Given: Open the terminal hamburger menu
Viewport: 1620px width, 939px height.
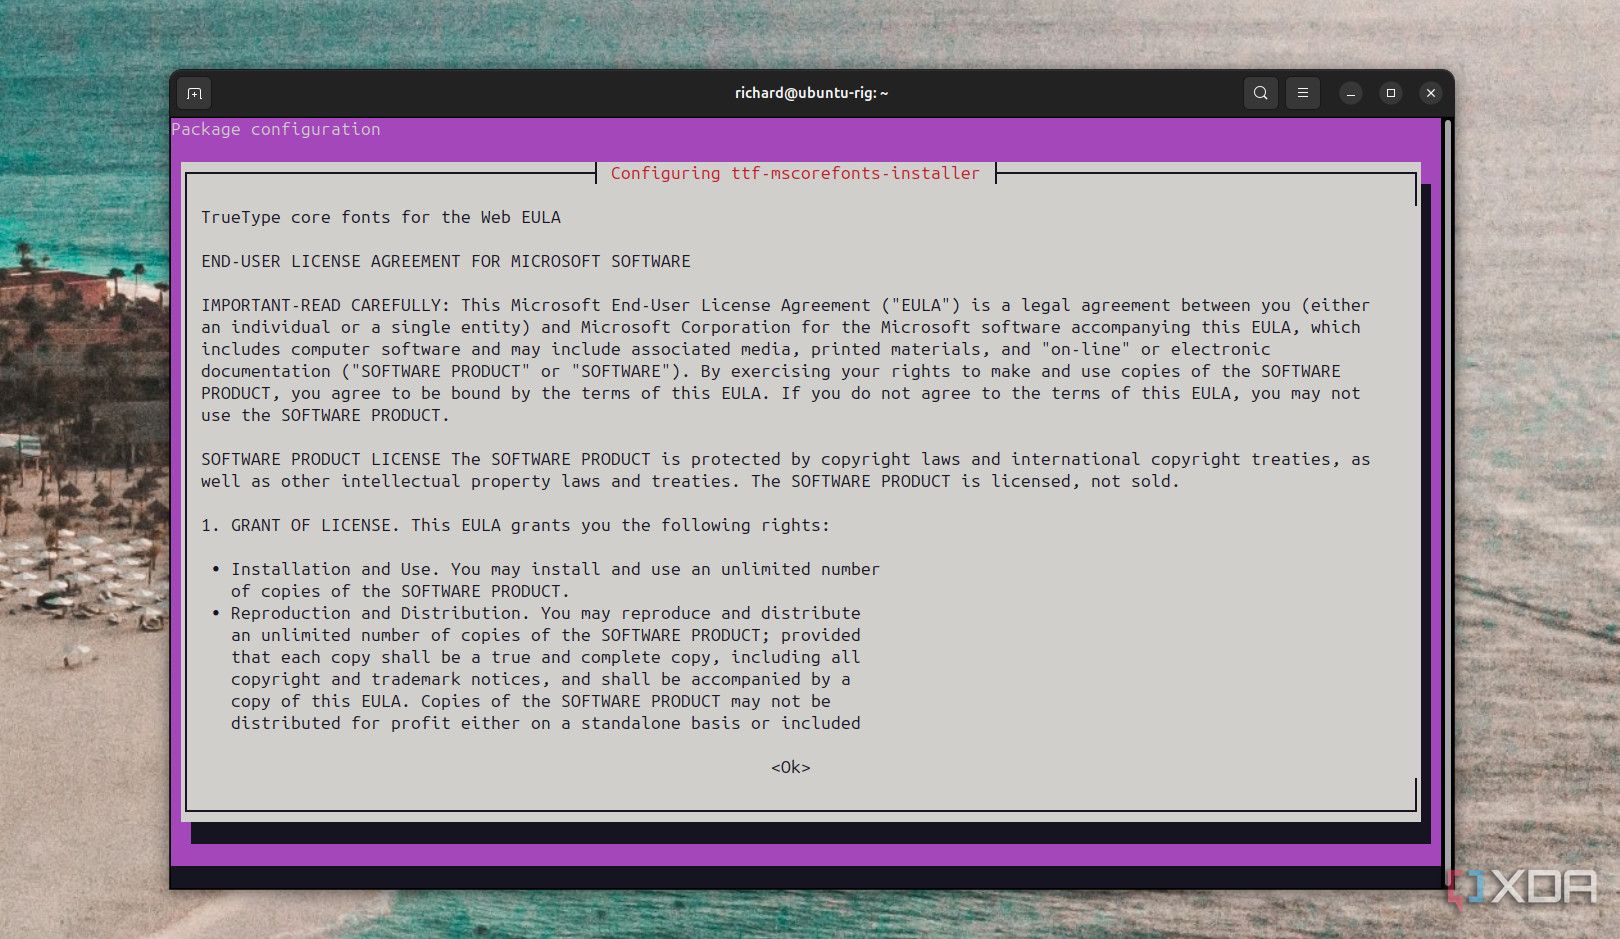Looking at the screenshot, I should (x=1302, y=93).
